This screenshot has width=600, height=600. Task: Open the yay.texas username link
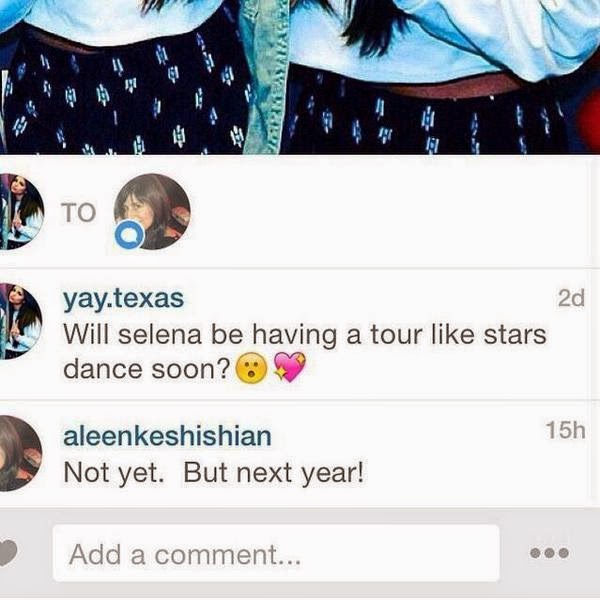pyautogui.click(x=124, y=299)
